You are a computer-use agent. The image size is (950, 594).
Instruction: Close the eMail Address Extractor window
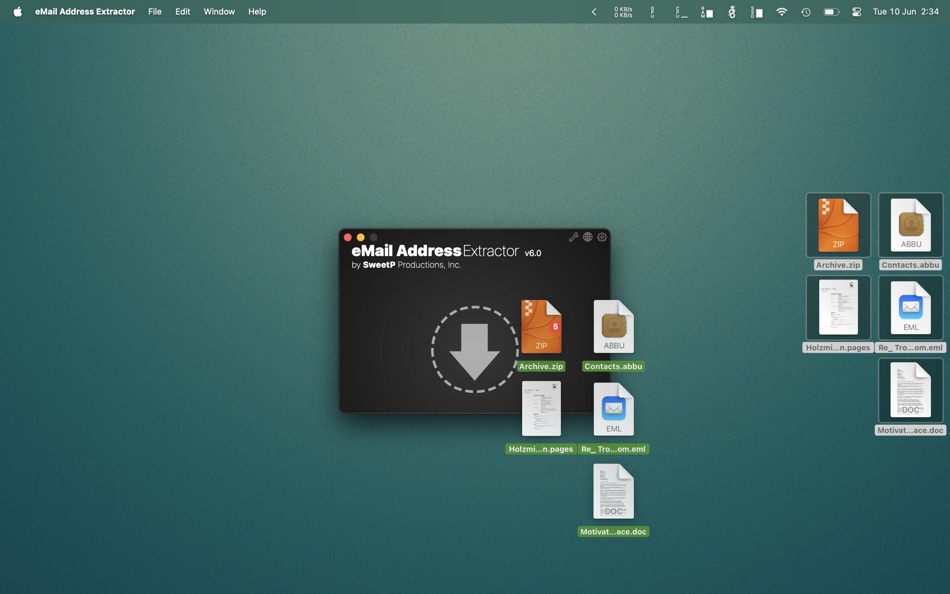pos(348,237)
